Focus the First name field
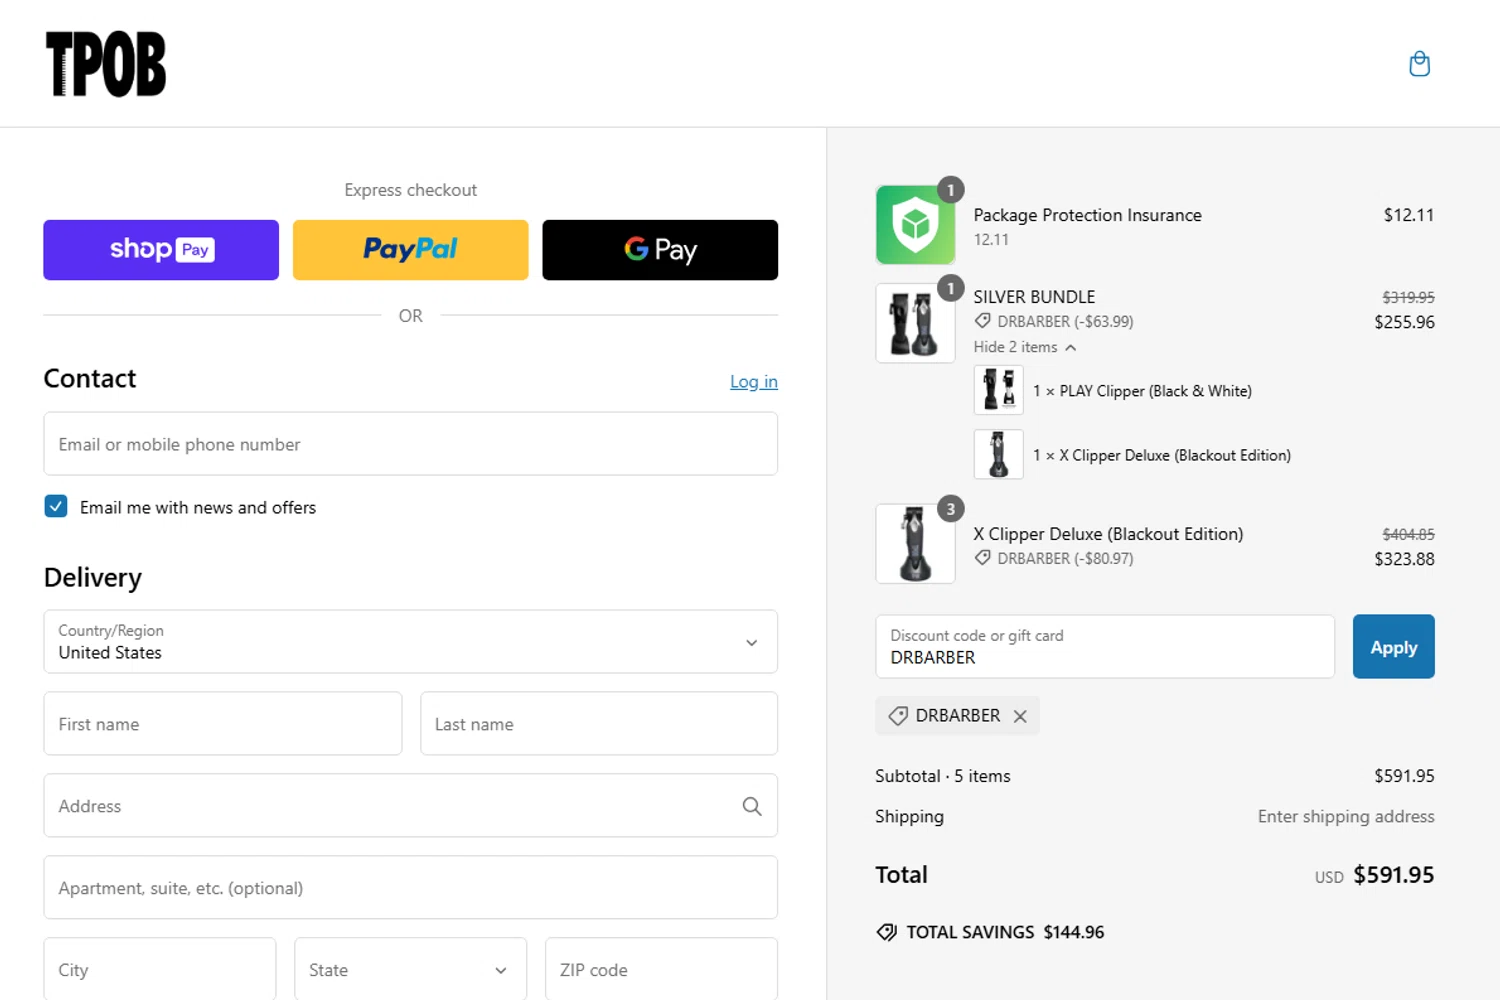This screenshot has height=1000, width=1500. [223, 724]
